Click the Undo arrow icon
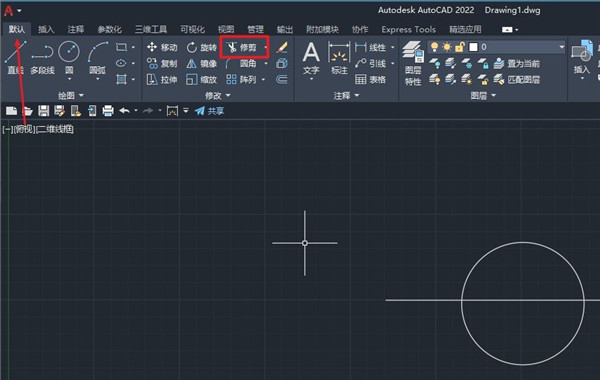Screen dimensions: 600x380 (124, 111)
